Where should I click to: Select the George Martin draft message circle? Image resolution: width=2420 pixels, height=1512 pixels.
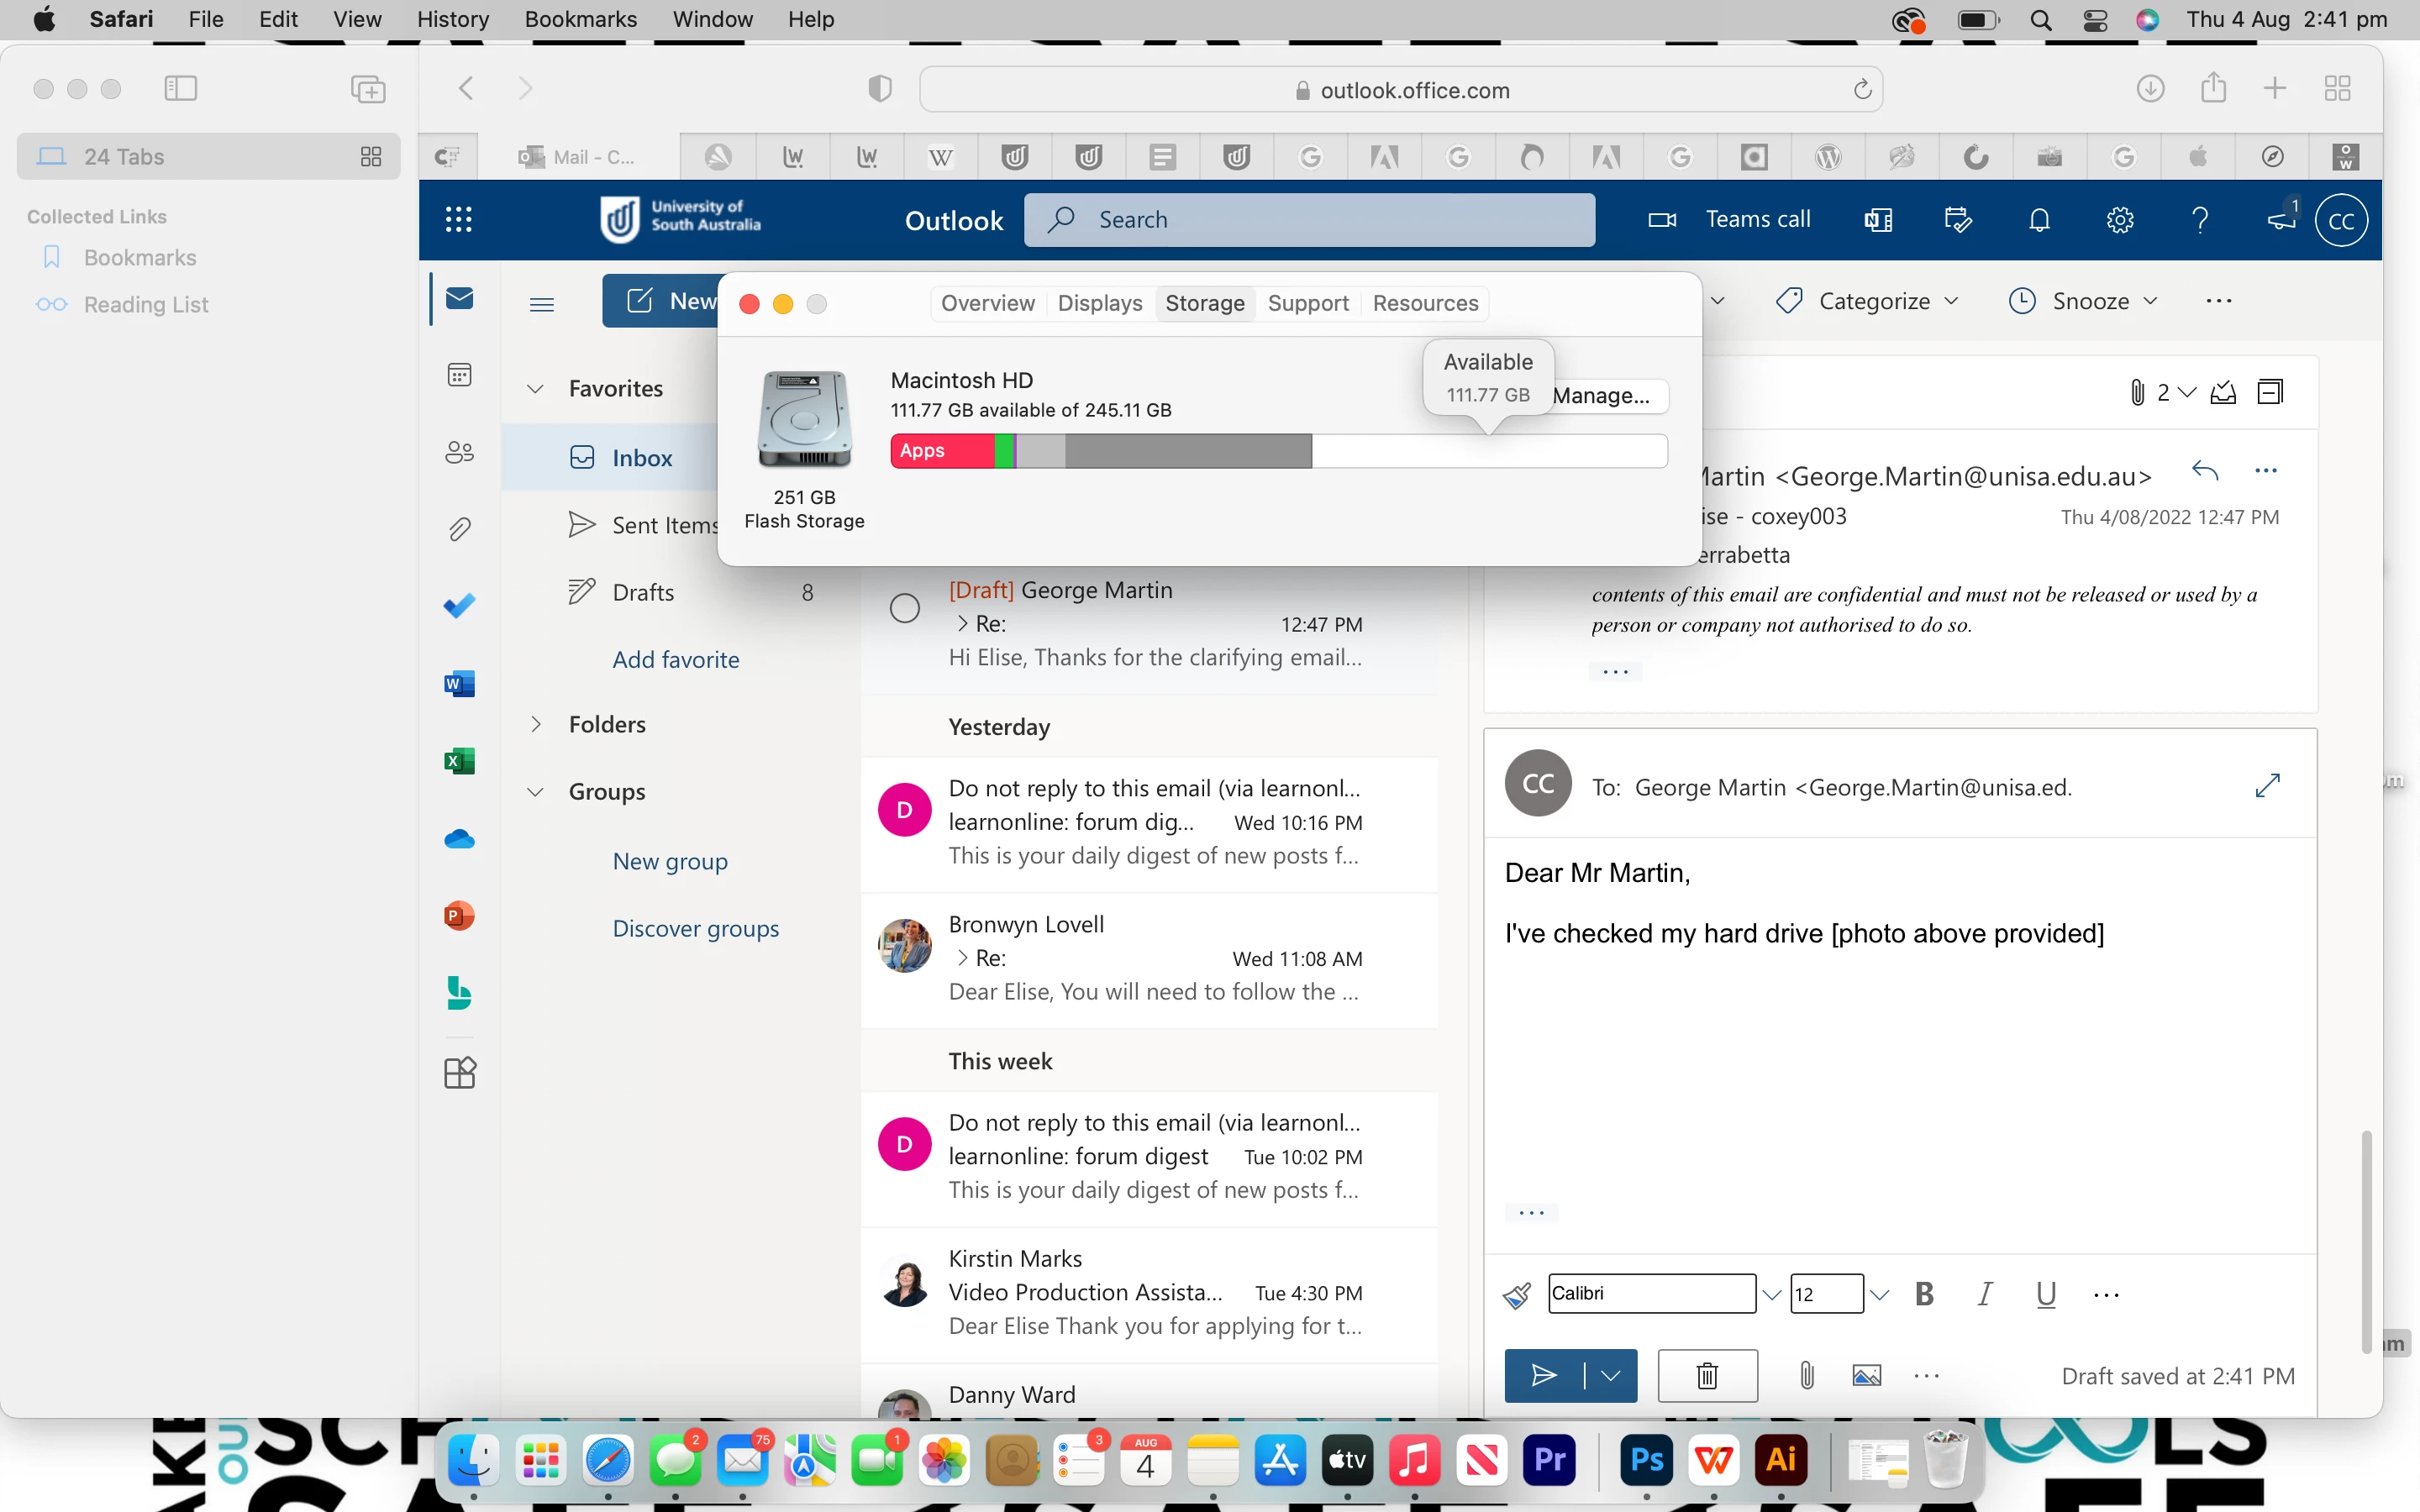(x=904, y=608)
